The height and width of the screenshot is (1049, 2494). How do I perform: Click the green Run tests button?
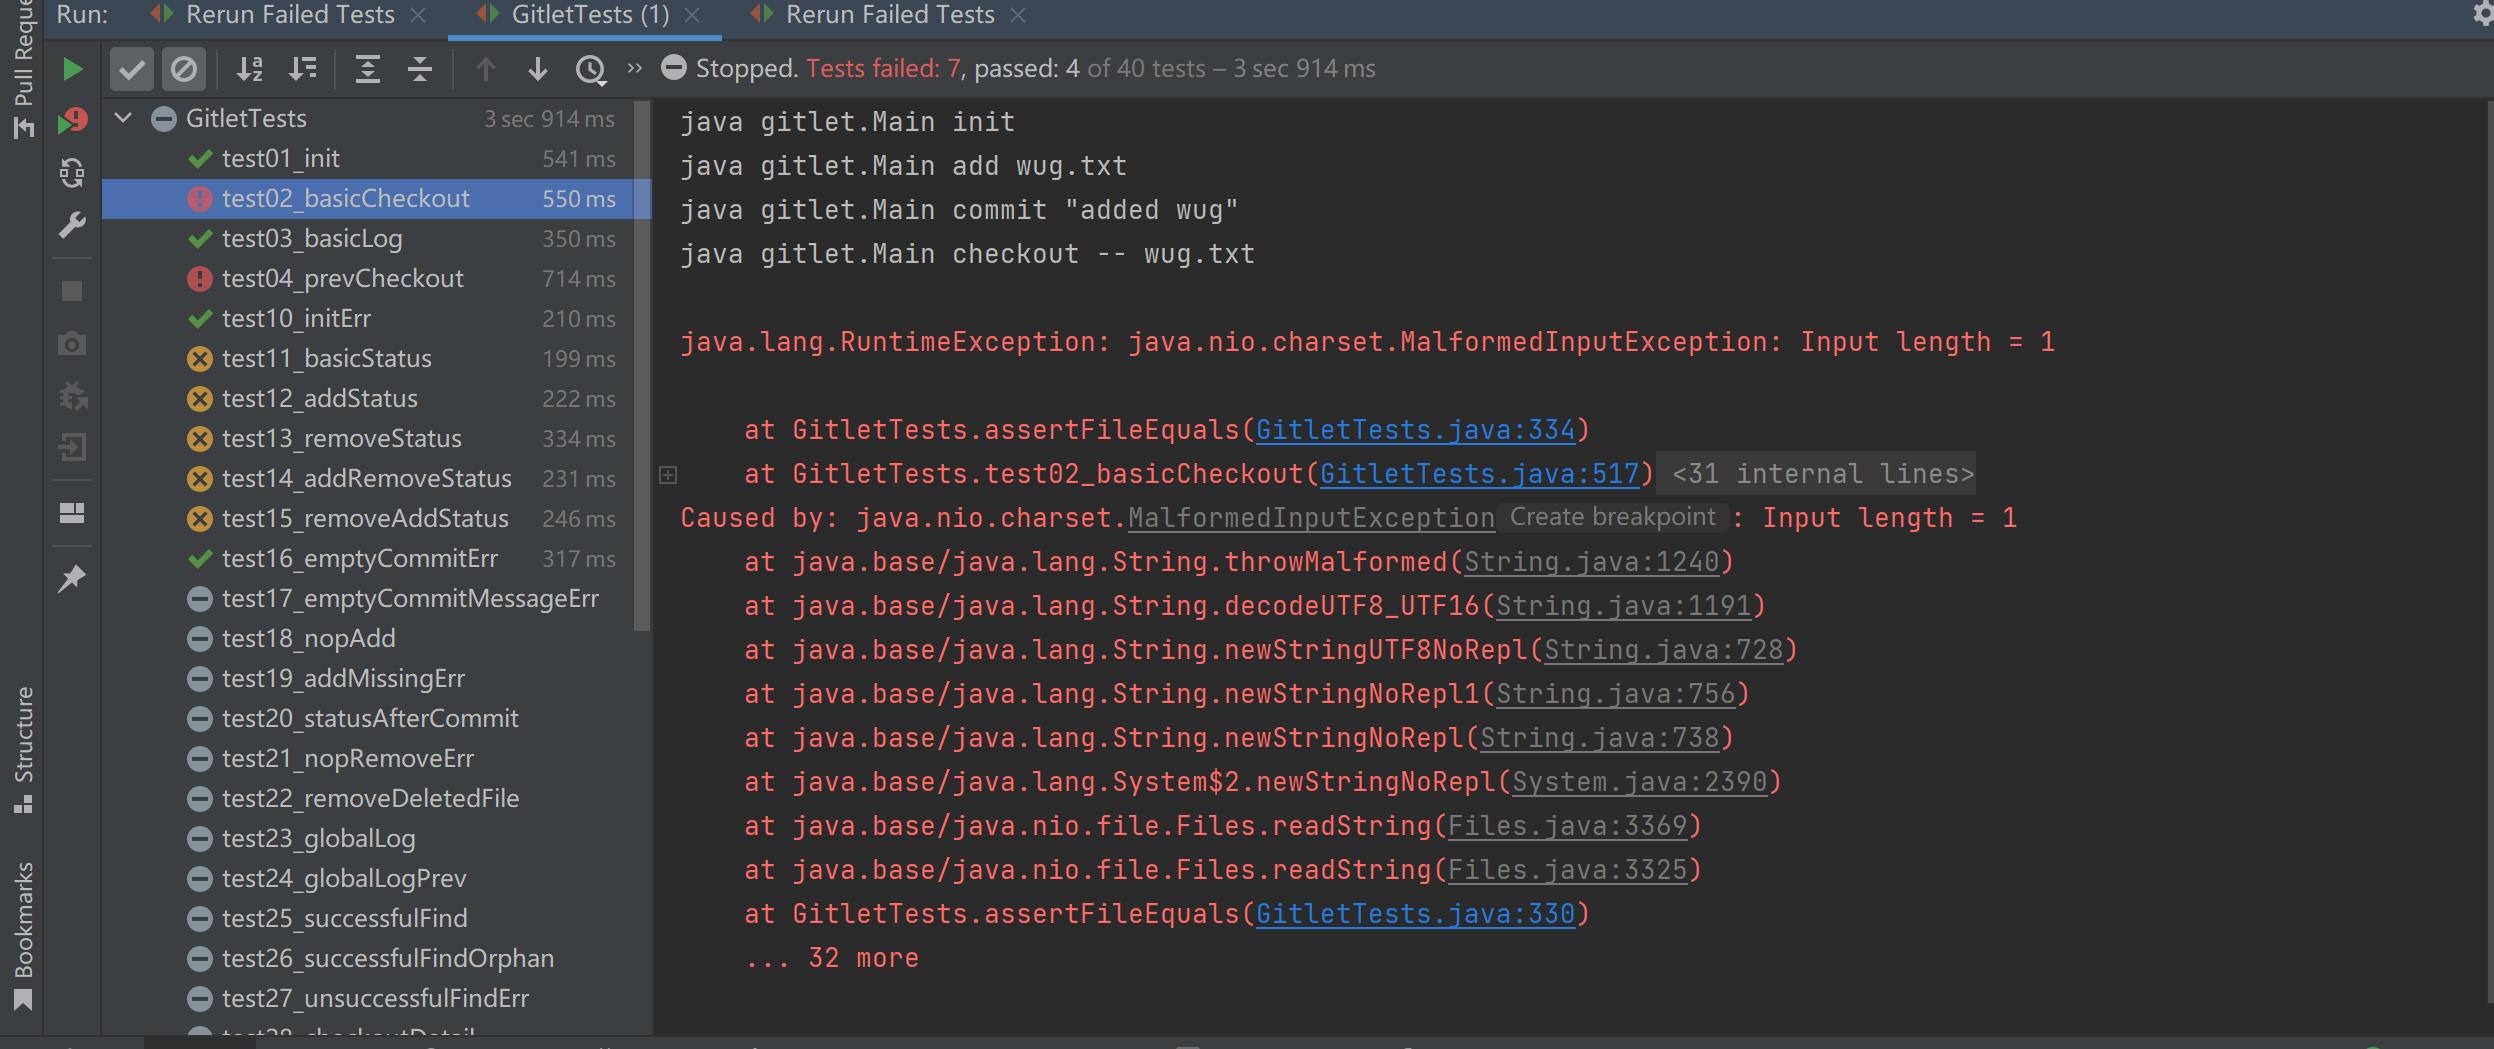72,69
